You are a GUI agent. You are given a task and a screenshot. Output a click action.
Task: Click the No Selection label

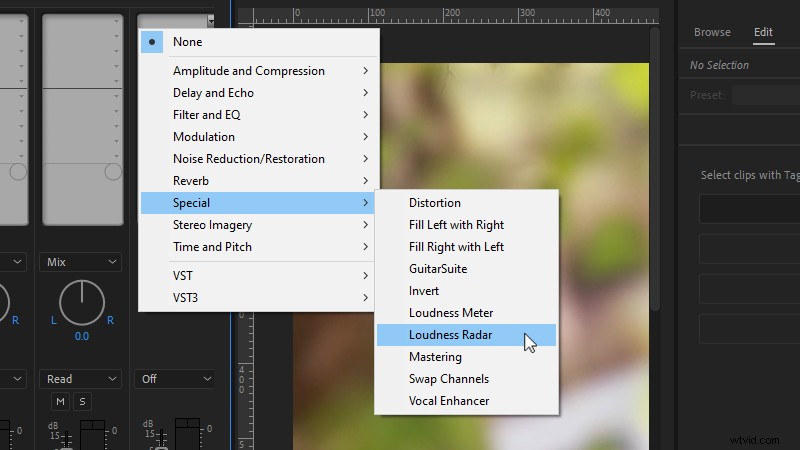point(719,65)
